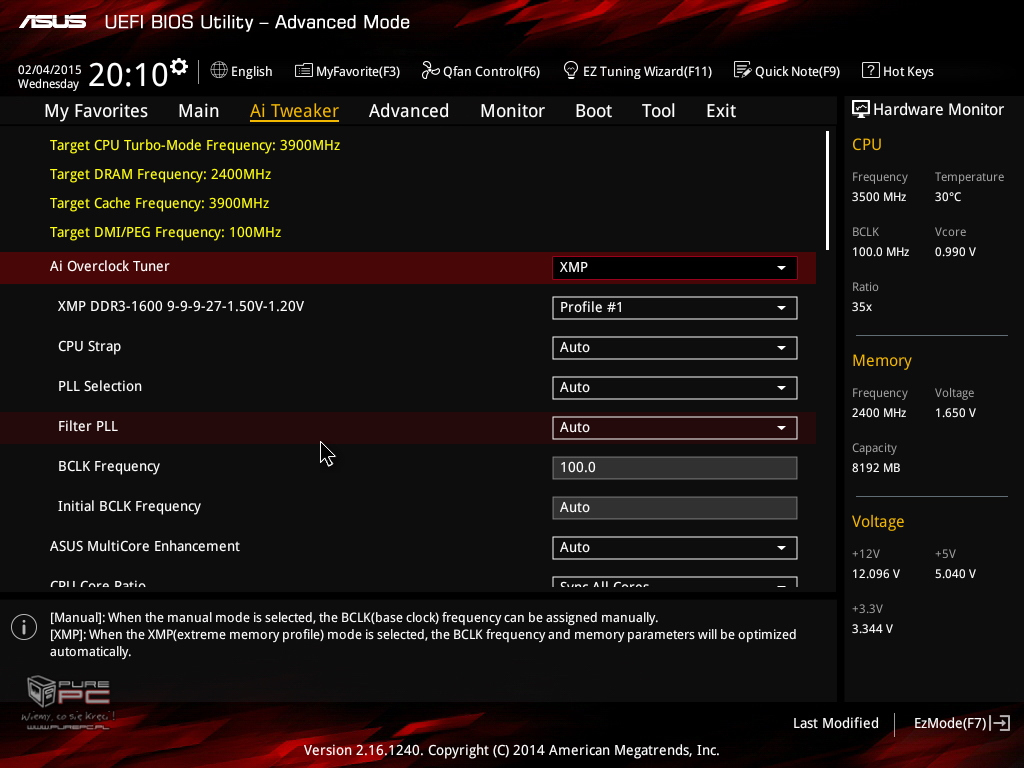Switch to the Main tab

(x=199, y=111)
